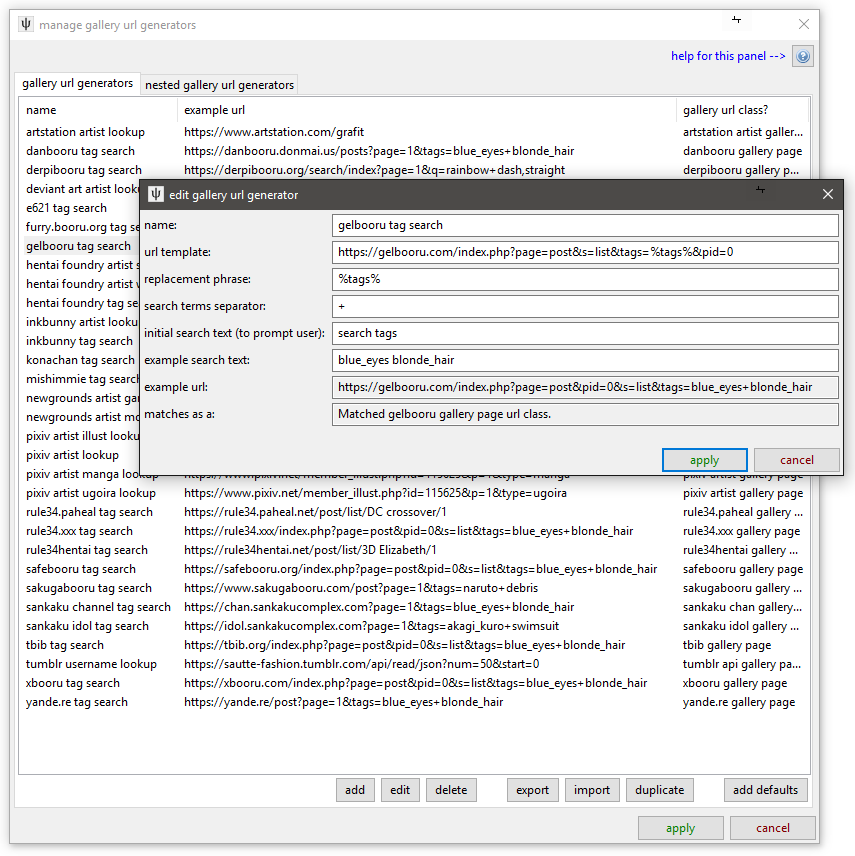The width and height of the screenshot is (855, 856).
Task: Close the manage gallery url generators window
Action: (804, 24)
